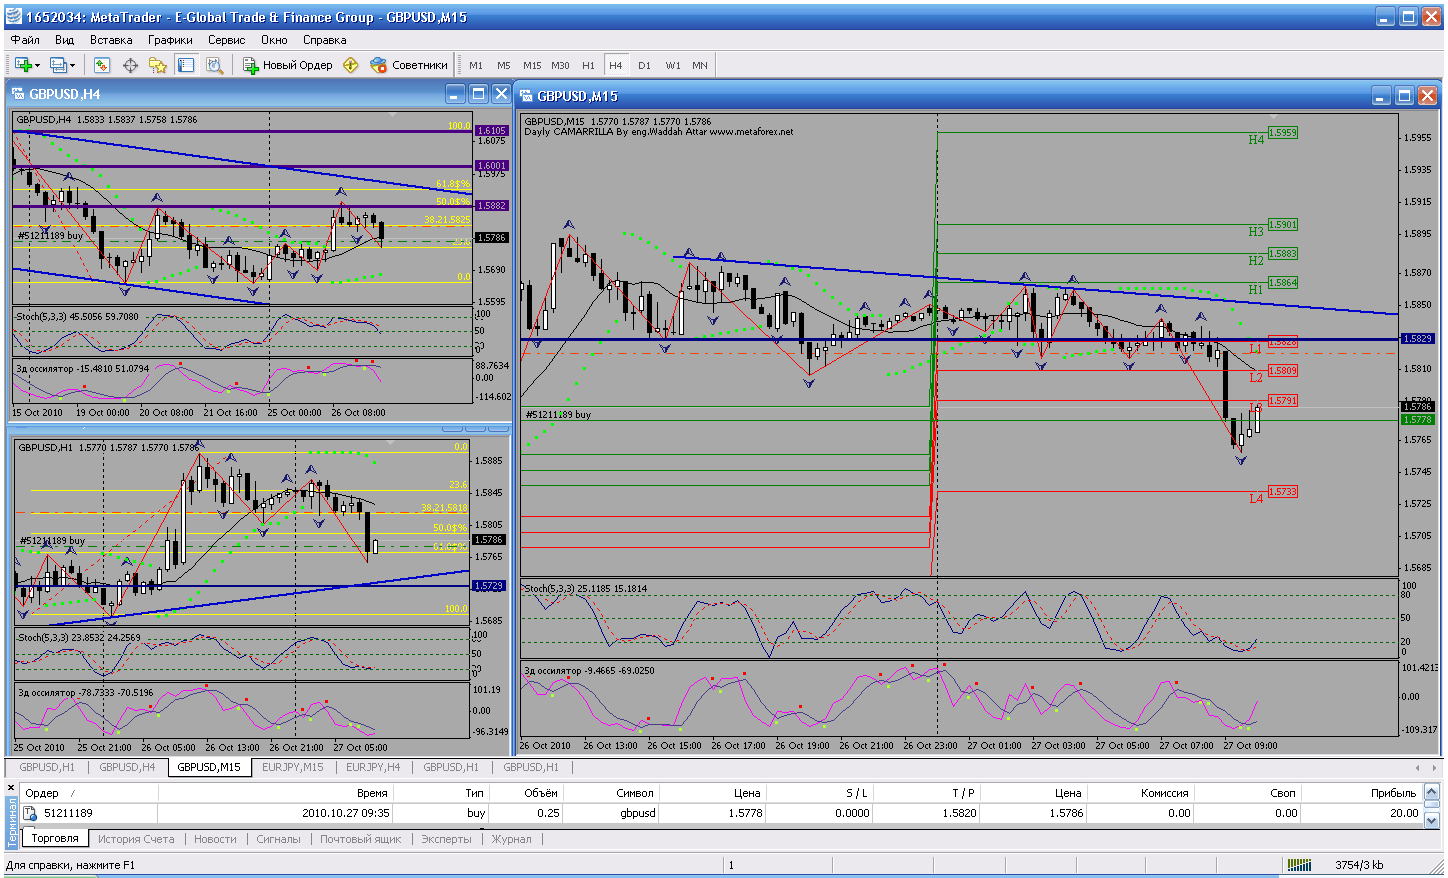Open the Справка menu

[325, 40]
